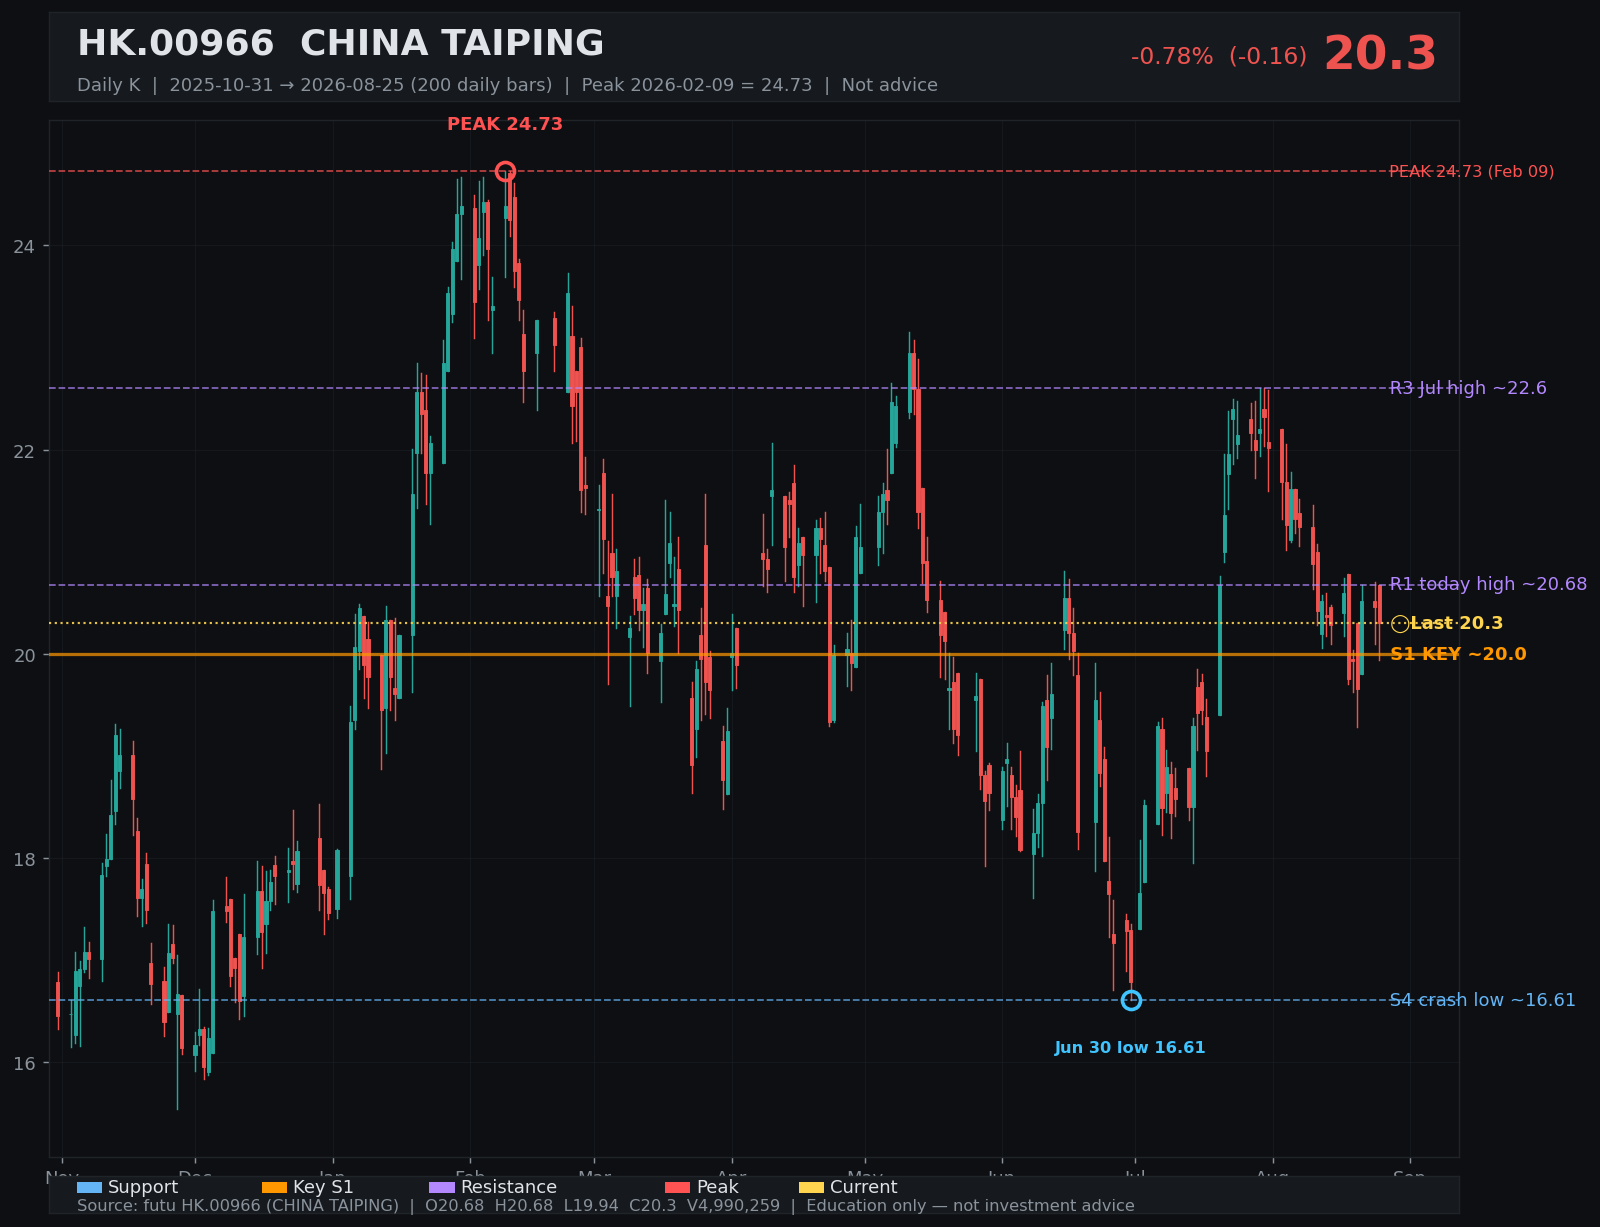Click the Support legend color swatch
Viewport: 1600px width, 1227px height.
[89, 1187]
